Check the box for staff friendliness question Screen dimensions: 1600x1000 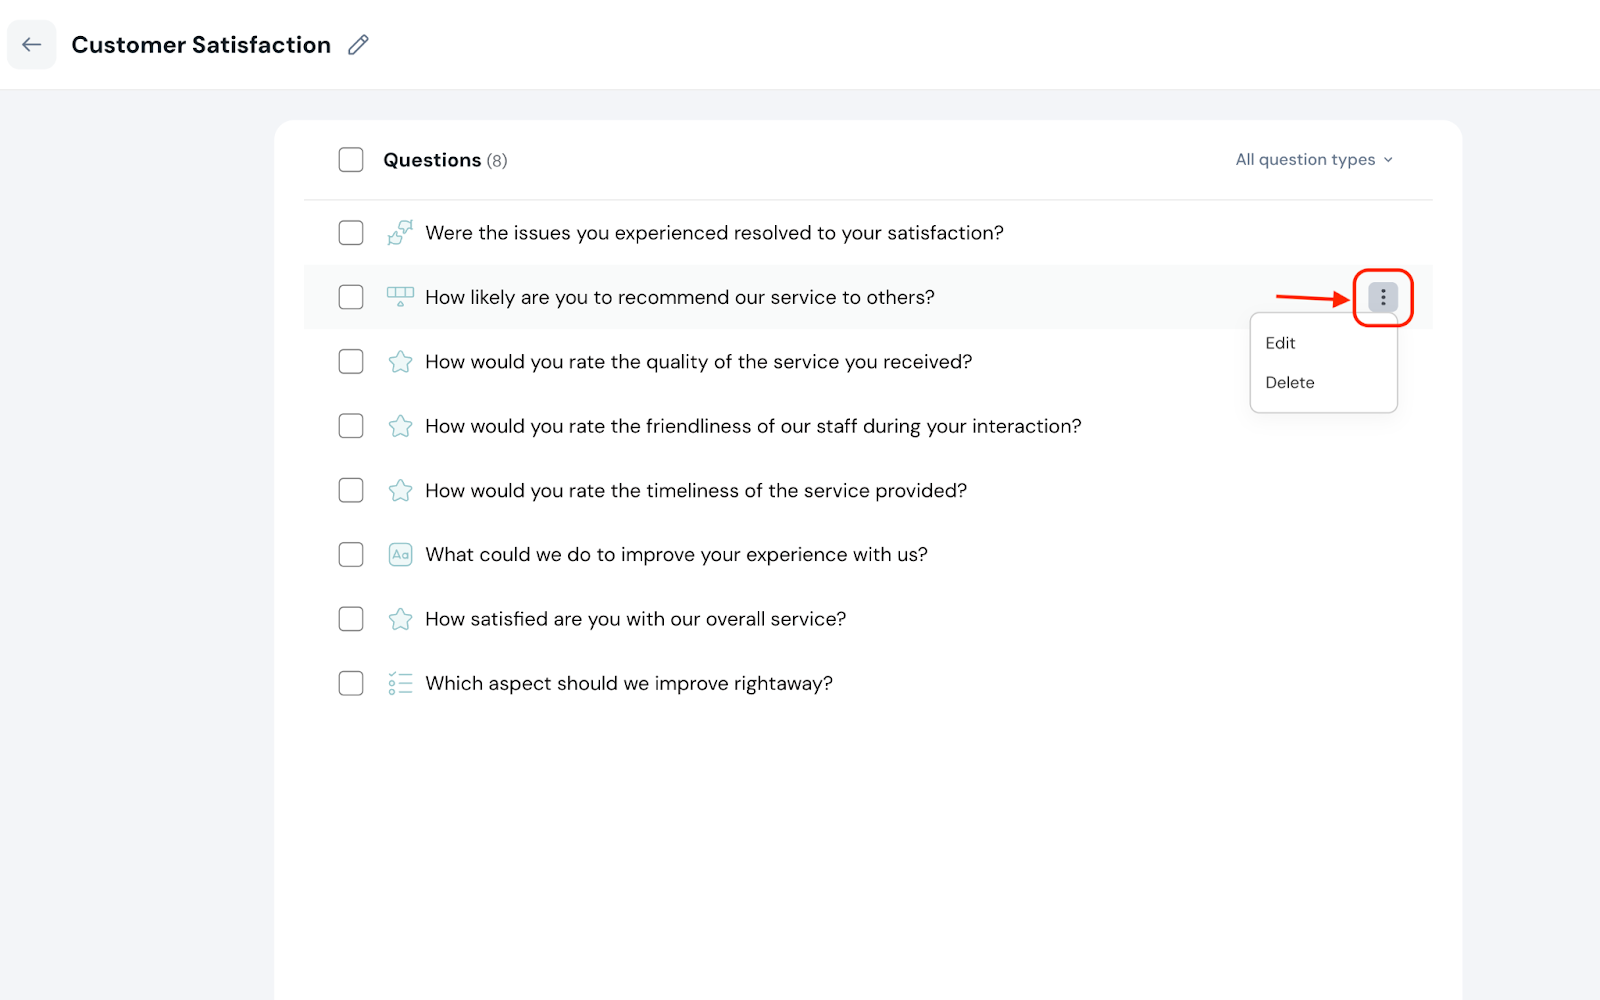click(351, 426)
